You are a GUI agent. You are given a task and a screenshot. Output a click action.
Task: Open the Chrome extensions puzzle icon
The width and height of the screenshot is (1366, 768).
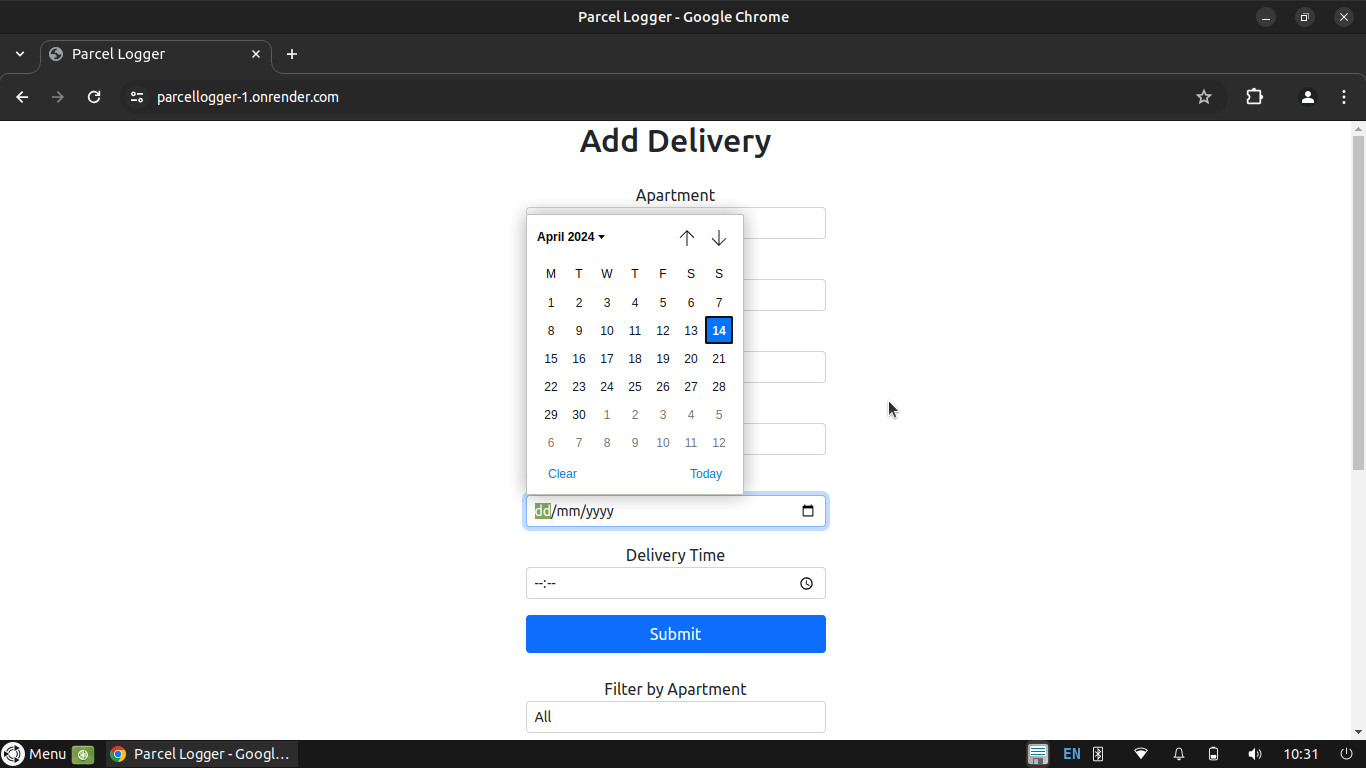[1254, 97]
